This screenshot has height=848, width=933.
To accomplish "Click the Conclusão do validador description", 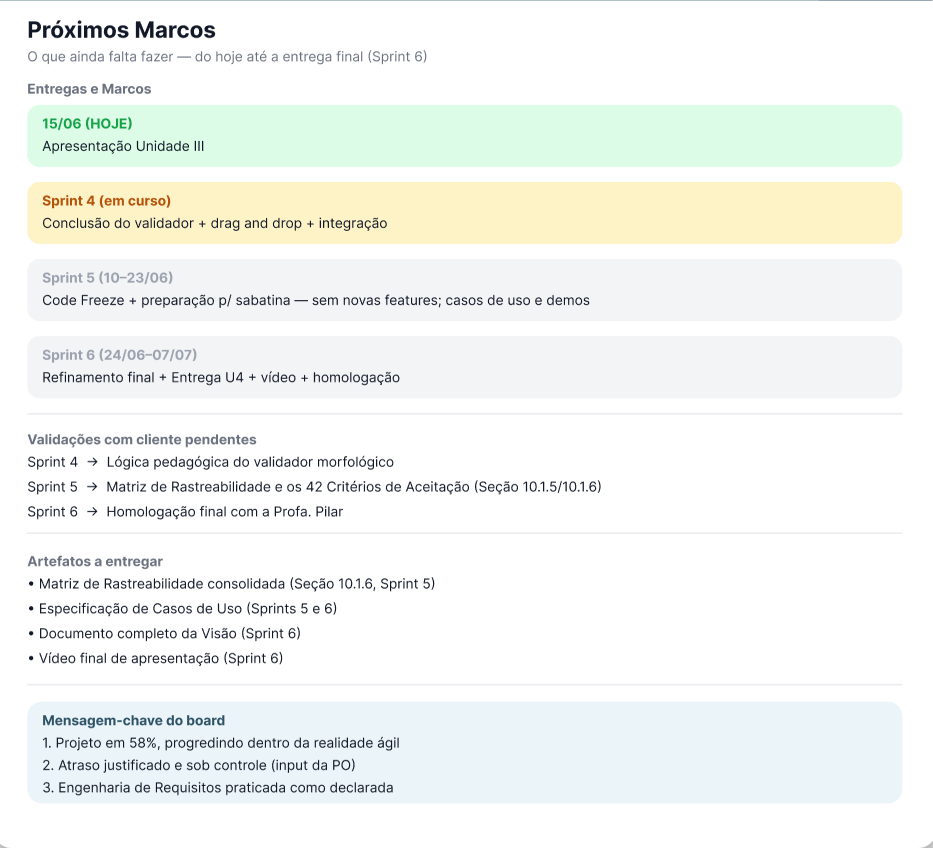I will pyautogui.click(x=215, y=223).
